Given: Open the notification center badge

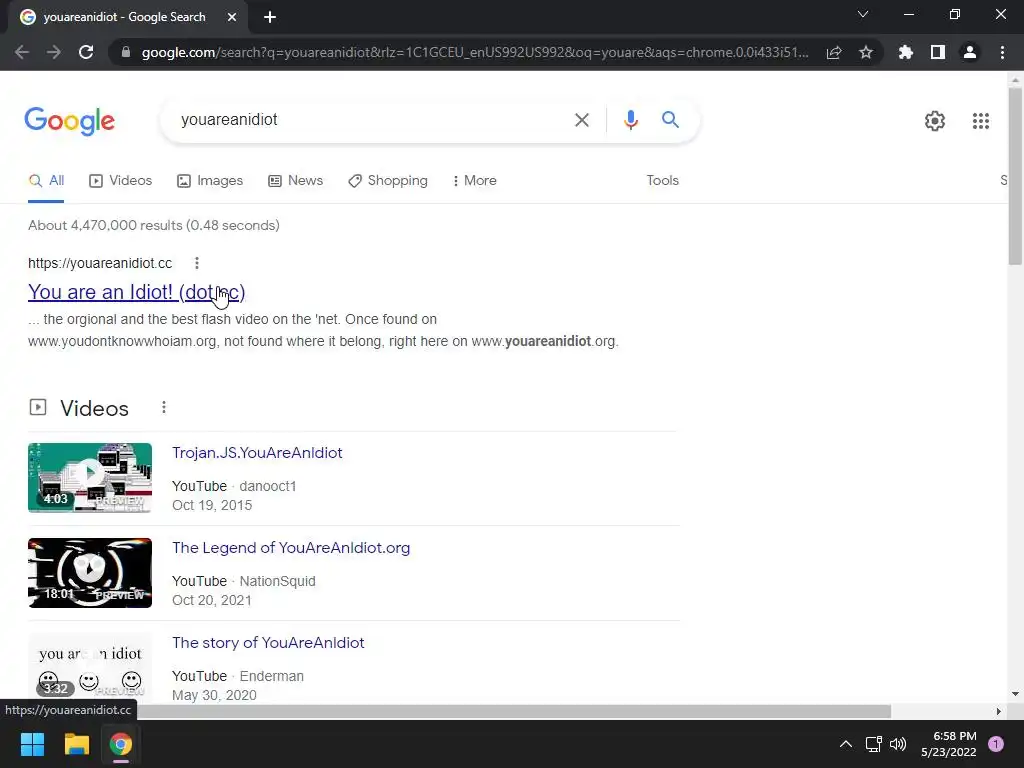Looking at the screenshot, I should [996, 744].
